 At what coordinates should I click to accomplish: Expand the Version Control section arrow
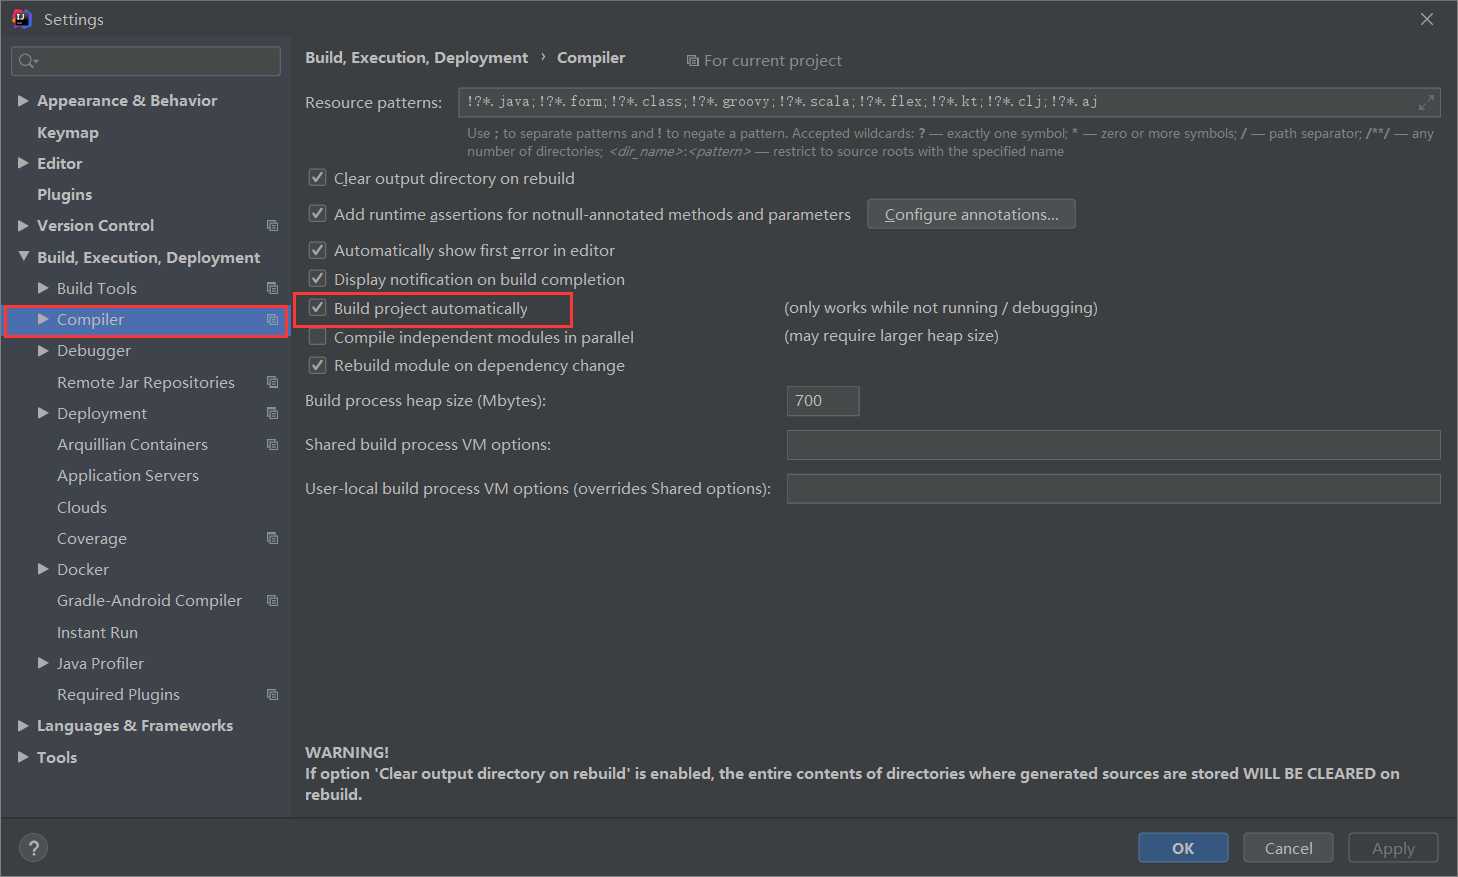click(23, 226)
